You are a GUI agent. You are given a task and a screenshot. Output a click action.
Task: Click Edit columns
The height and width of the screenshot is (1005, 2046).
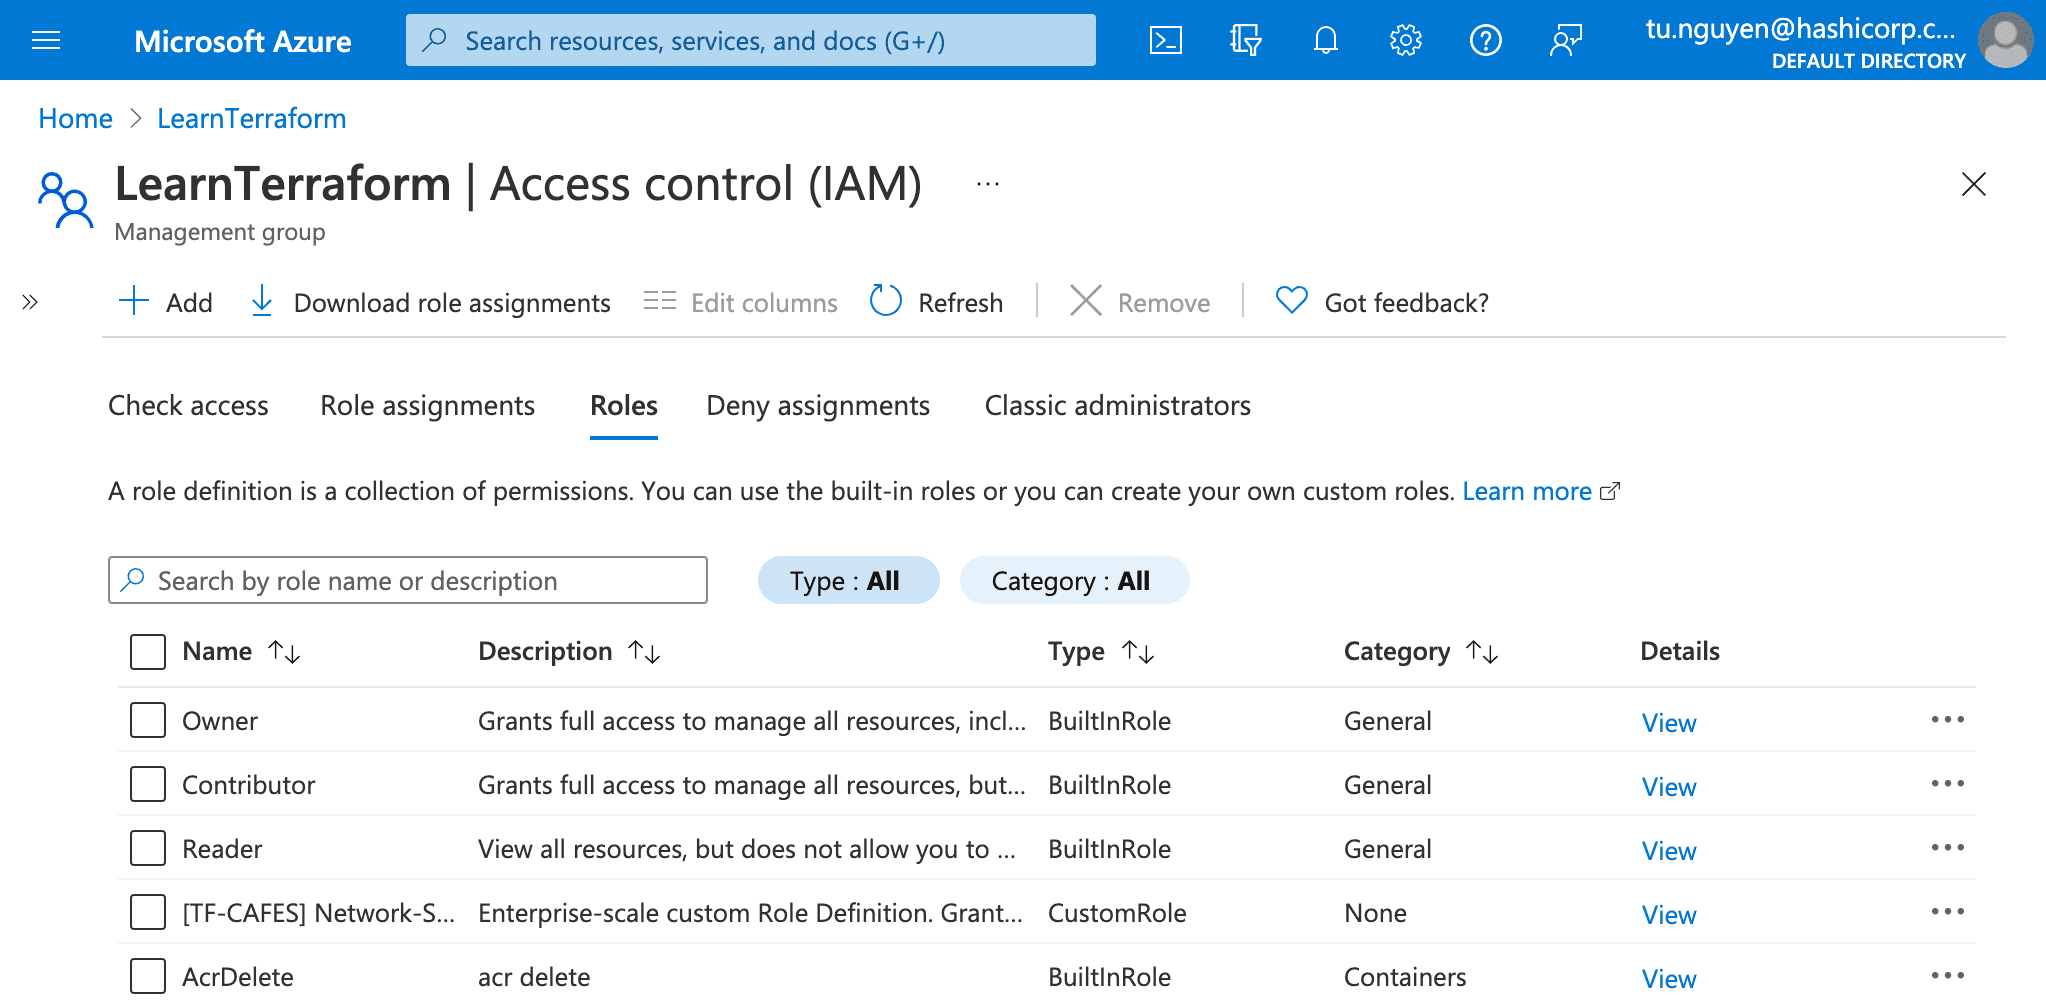(740, 302)
